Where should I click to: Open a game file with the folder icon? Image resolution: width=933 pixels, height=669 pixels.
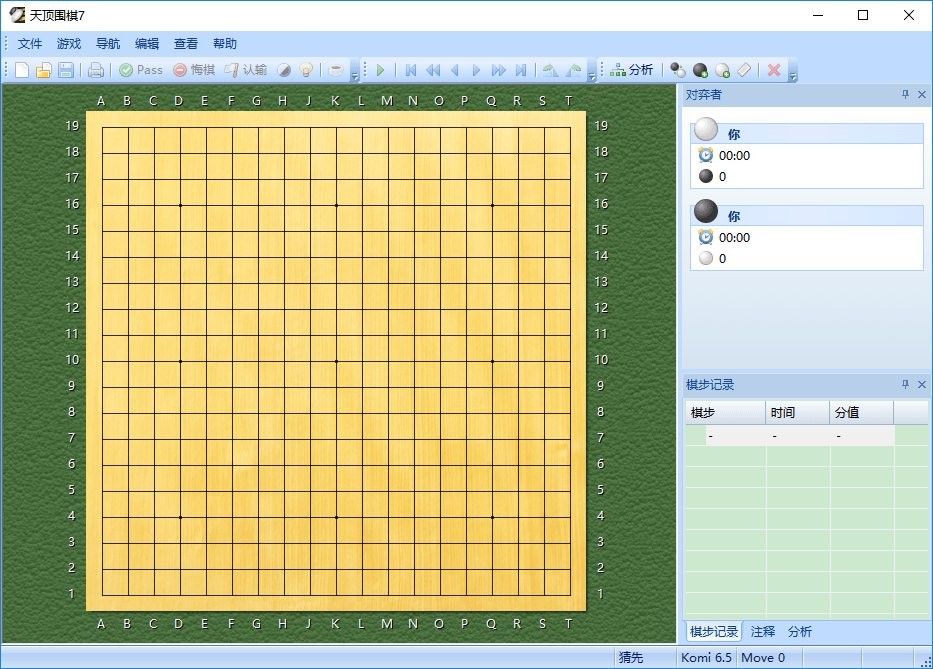coord(44,70)
